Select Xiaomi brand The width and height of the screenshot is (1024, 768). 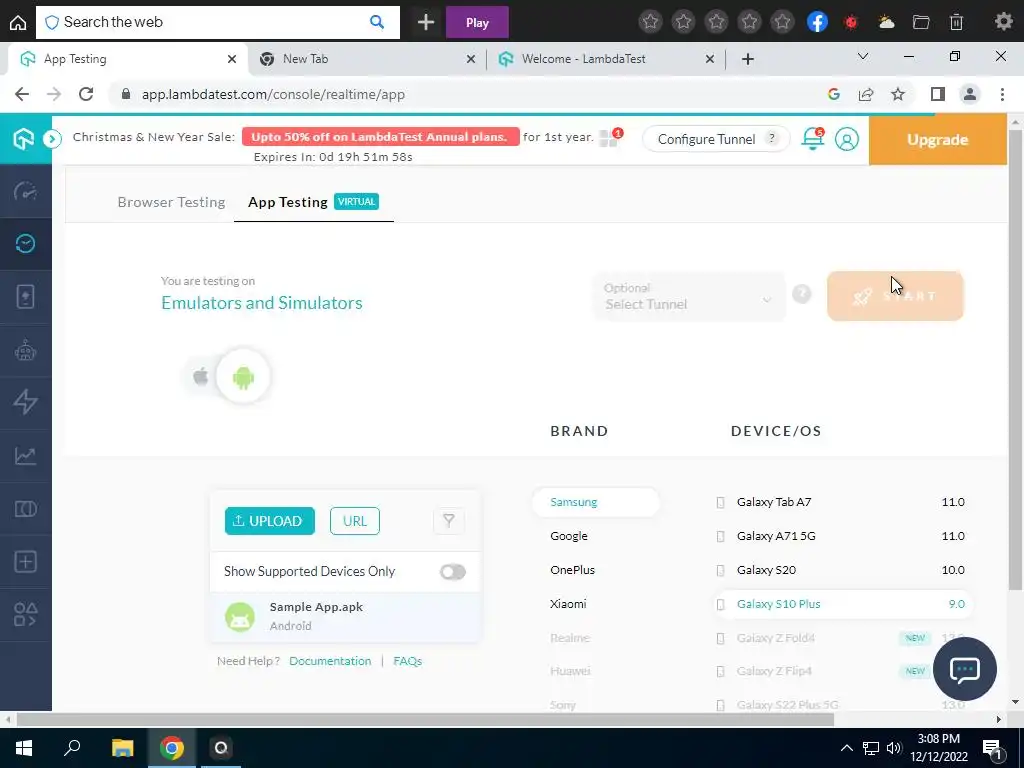pyautogui.click(x=568, y=603)
